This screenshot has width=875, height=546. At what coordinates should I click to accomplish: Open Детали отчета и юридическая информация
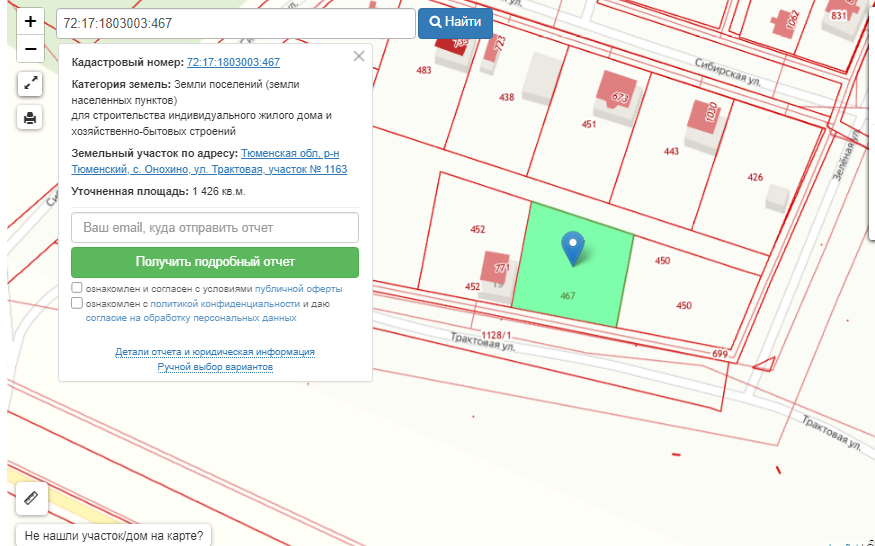click(x=215, y=352)
